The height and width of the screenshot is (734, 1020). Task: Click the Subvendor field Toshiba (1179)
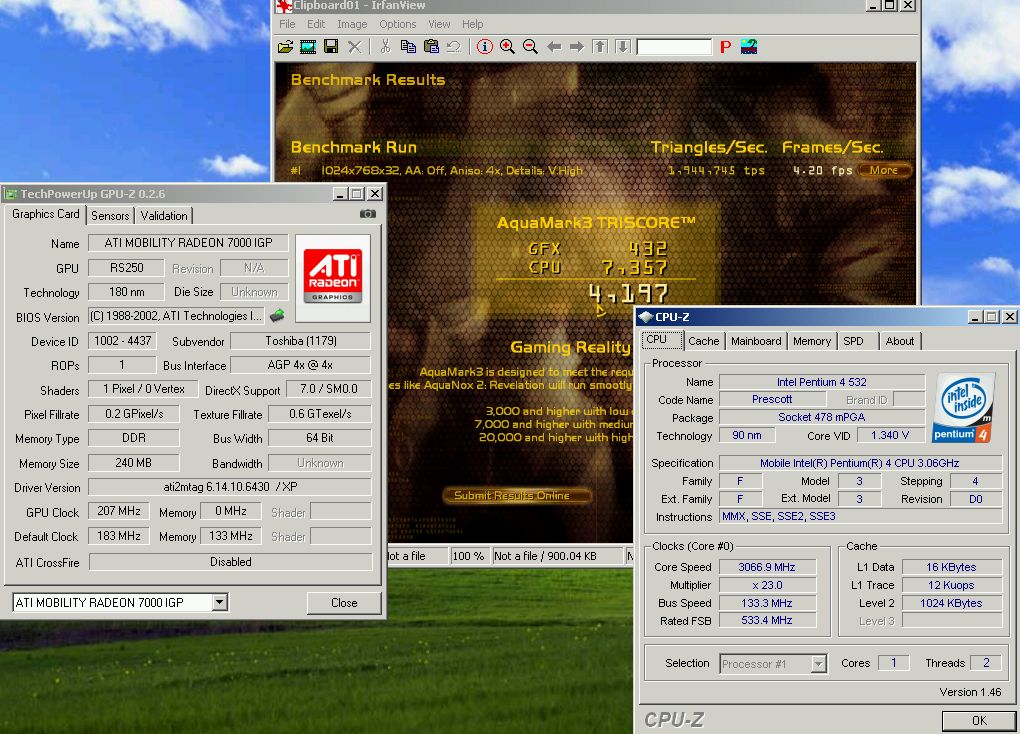point(301,341)
